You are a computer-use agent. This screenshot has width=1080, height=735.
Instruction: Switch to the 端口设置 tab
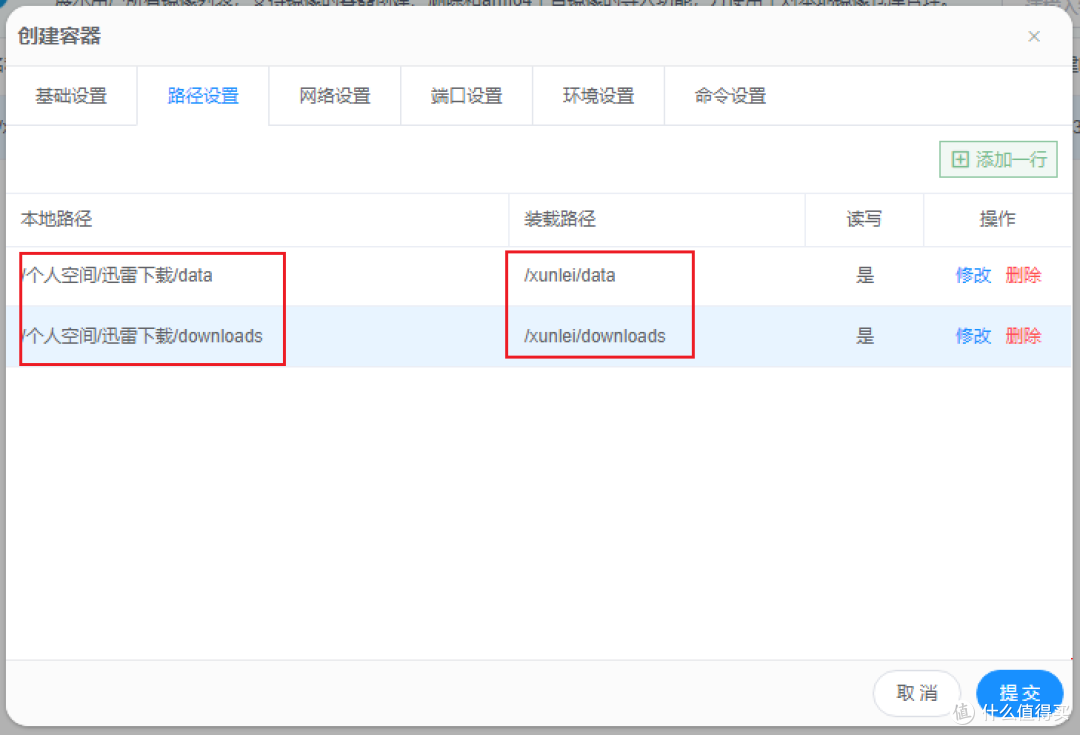coord(466,95)
